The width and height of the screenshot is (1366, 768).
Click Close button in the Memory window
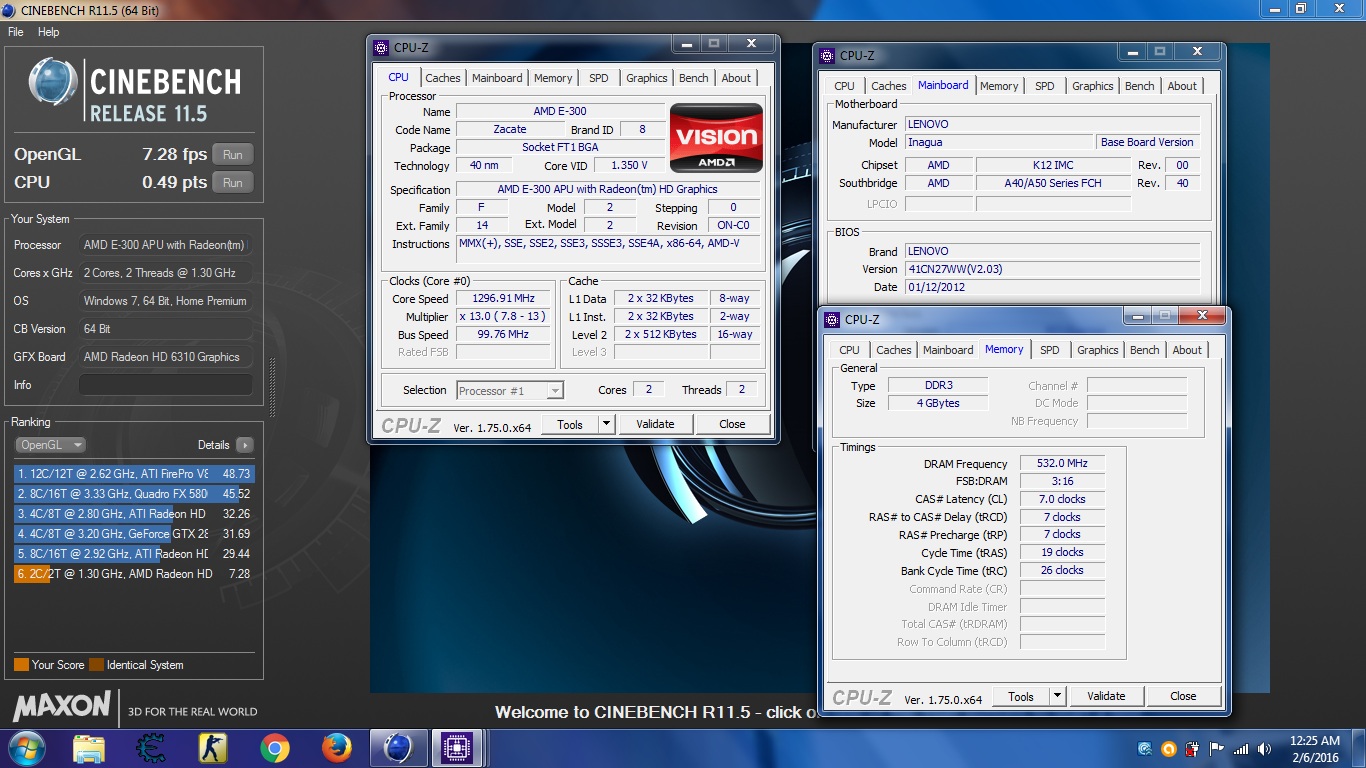(1183, 696)
